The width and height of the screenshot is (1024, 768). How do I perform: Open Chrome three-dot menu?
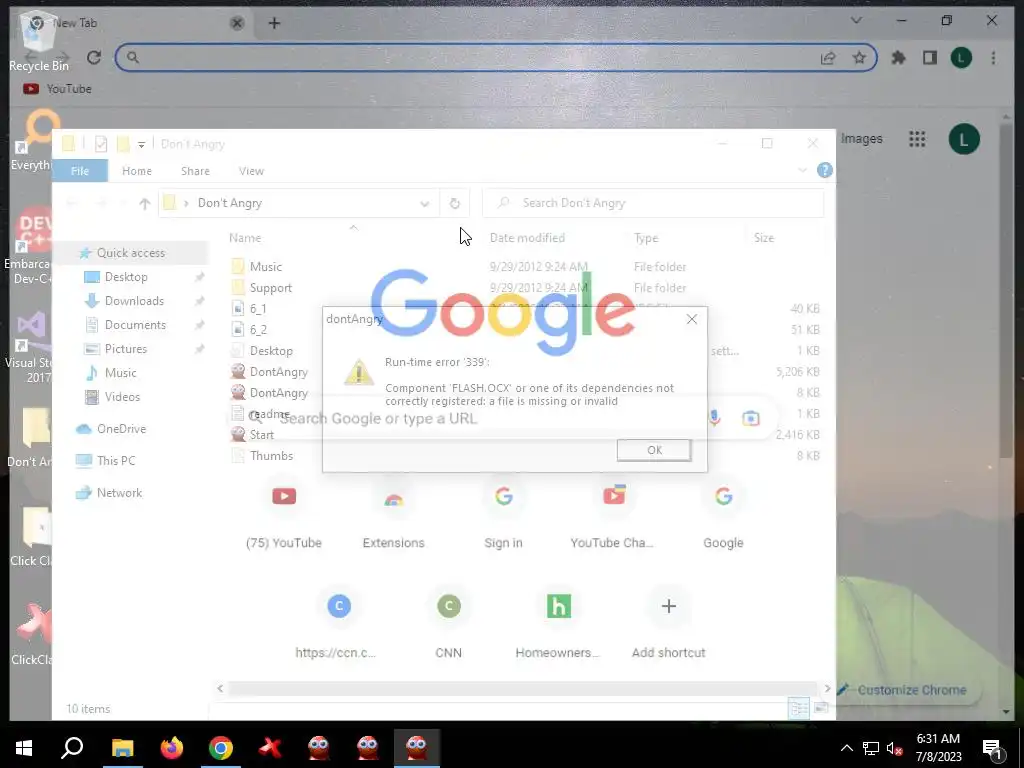tap(993, 58)
